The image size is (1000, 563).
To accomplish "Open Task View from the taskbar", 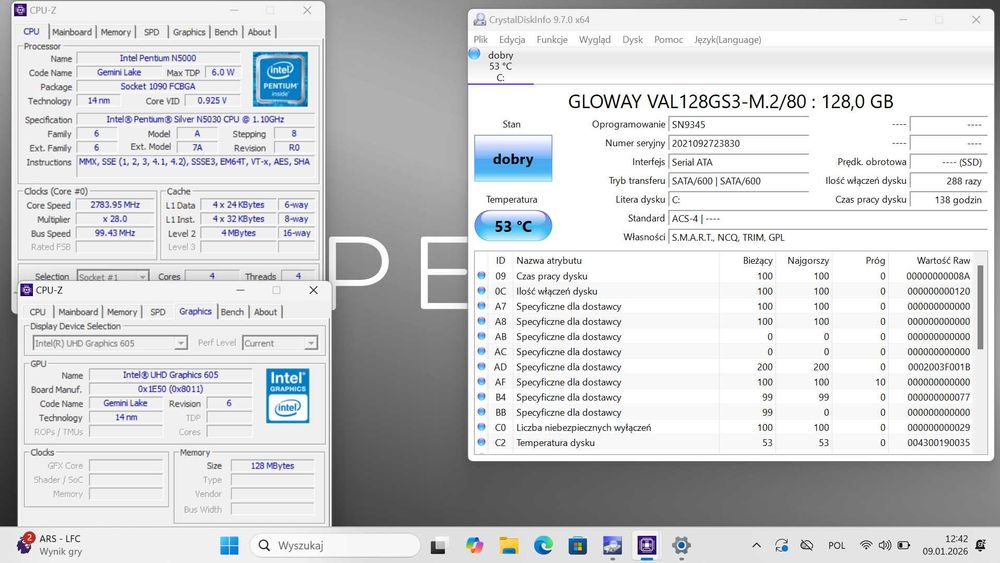I will 438,546.
